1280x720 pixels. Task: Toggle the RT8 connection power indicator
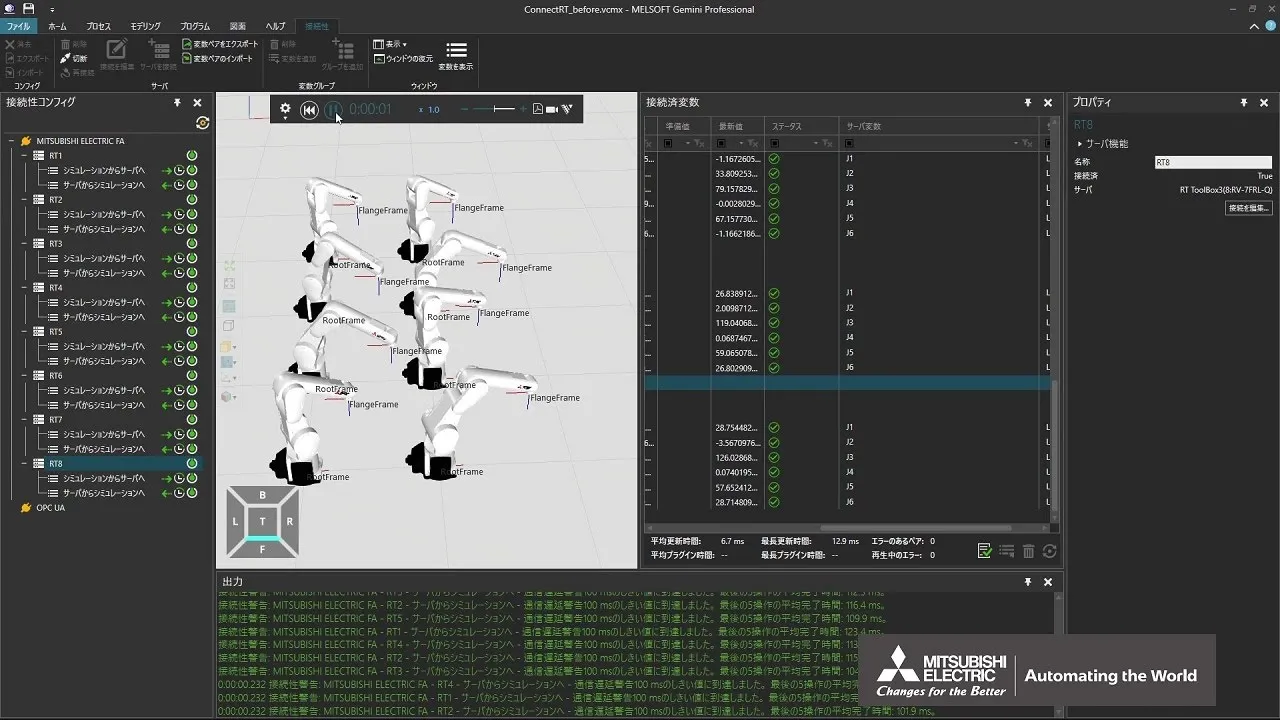click(192, 464)
